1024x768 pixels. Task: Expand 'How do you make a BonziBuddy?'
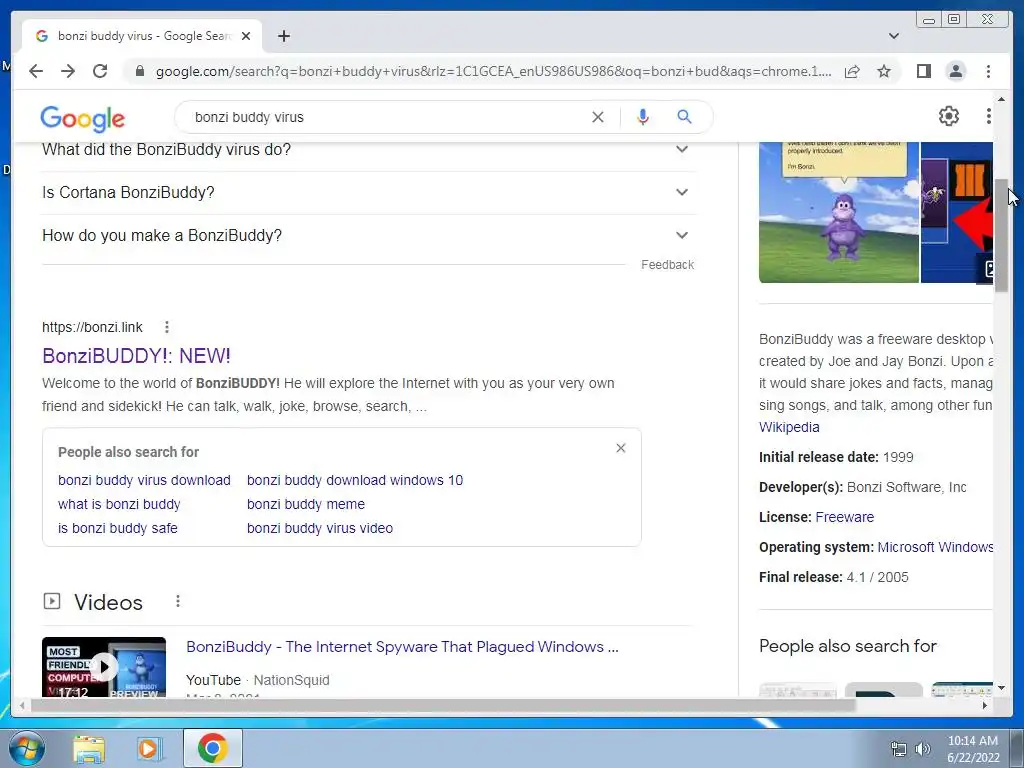[x=369, y=236]
